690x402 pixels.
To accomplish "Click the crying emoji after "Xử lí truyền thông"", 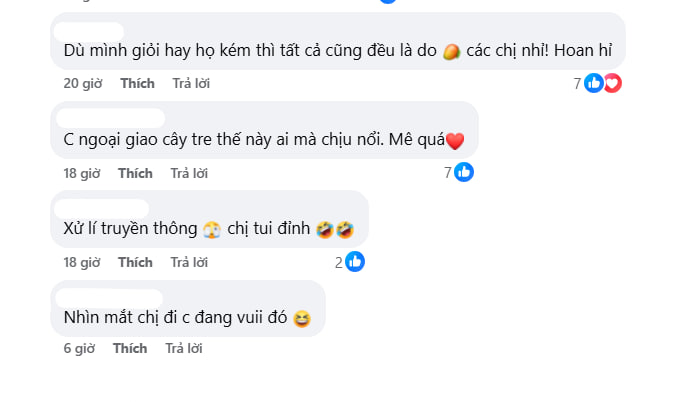I will (211, 230).
